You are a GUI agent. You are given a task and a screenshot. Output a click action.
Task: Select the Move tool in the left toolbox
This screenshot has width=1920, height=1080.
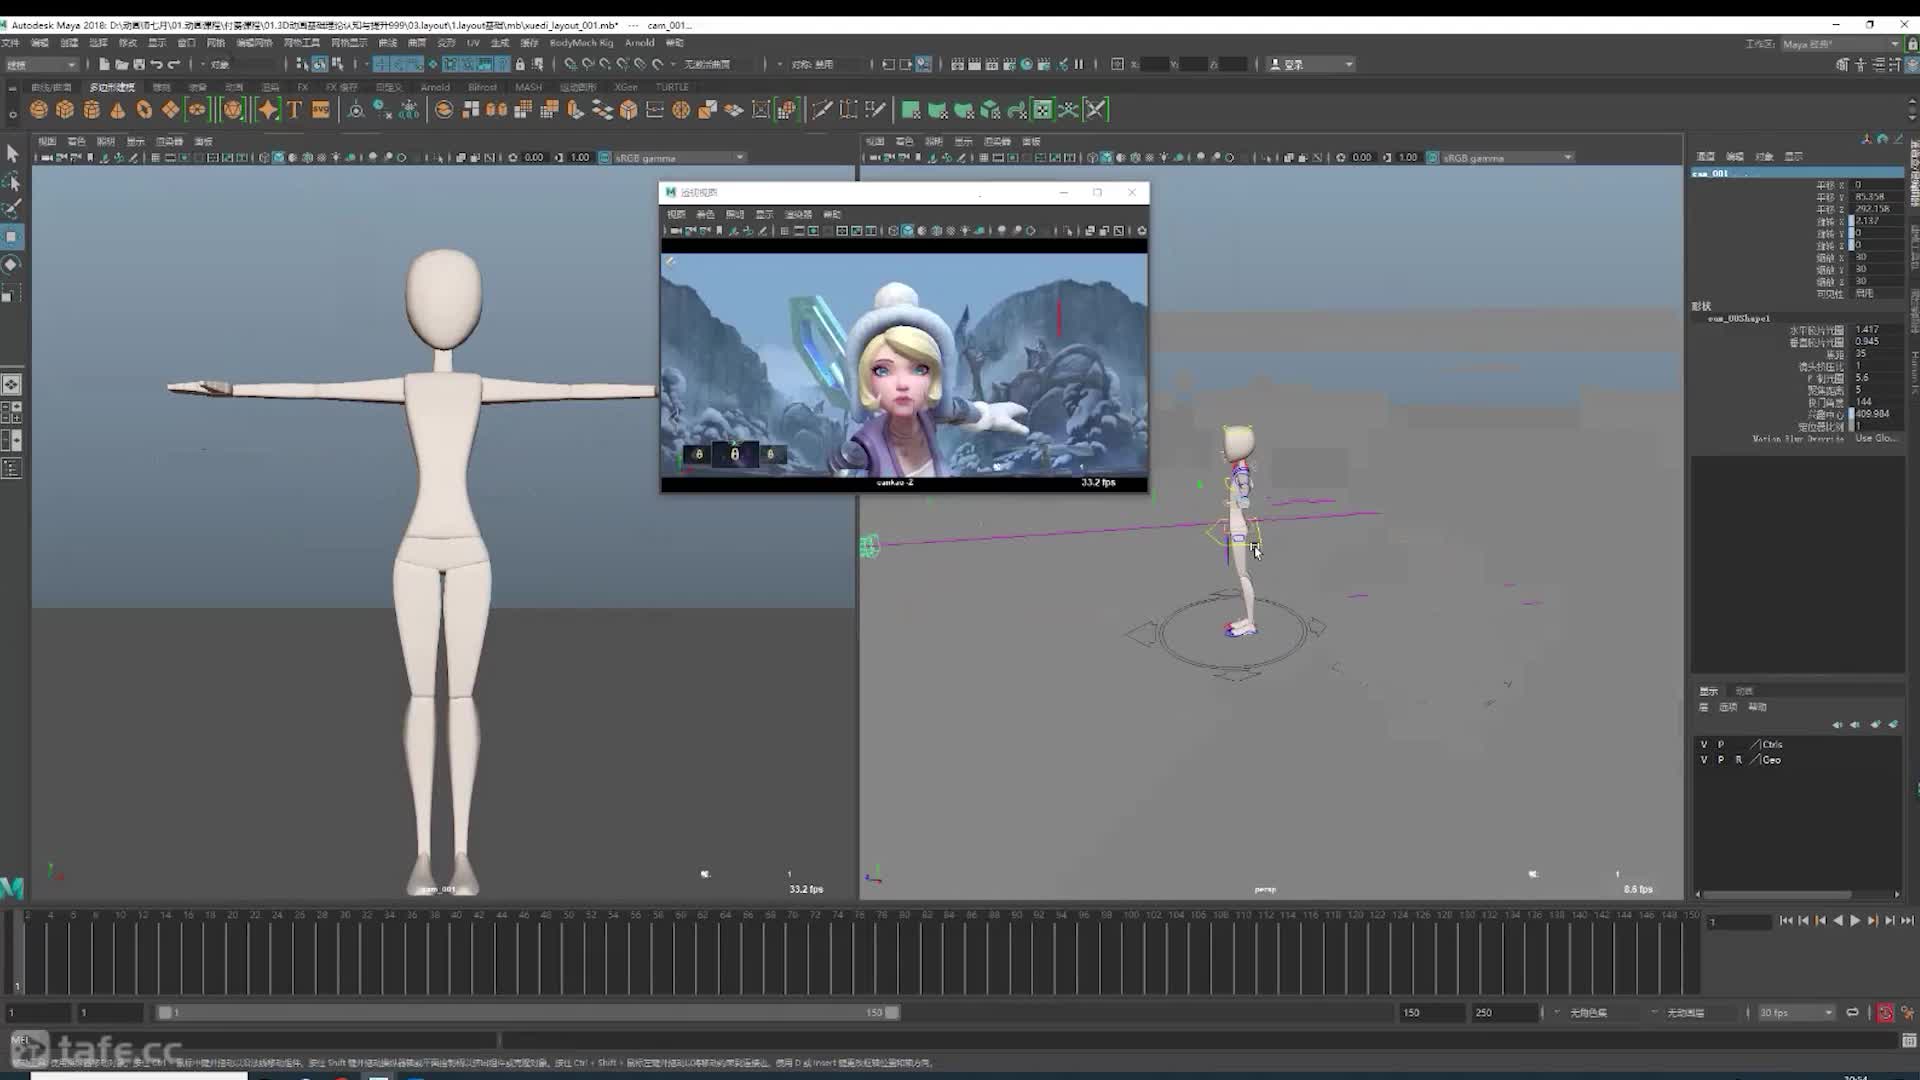pos(11,237)
